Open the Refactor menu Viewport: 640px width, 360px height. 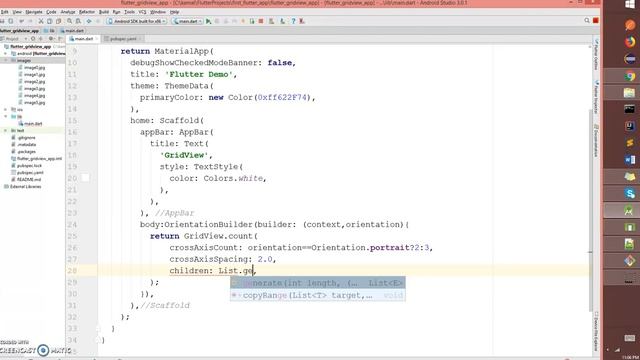tap(87, 12)
